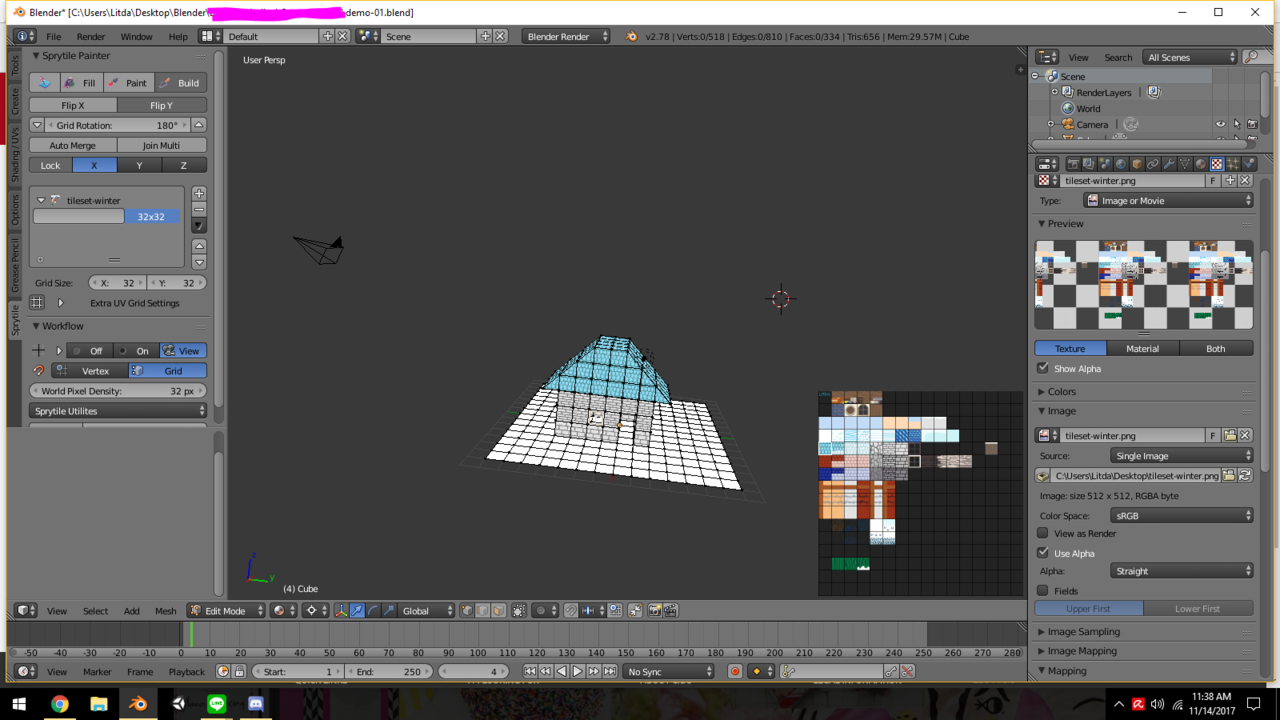Select the Sprytile Paint tool
The width and height of the screenshot is (1280, 720).
[127, 83]
